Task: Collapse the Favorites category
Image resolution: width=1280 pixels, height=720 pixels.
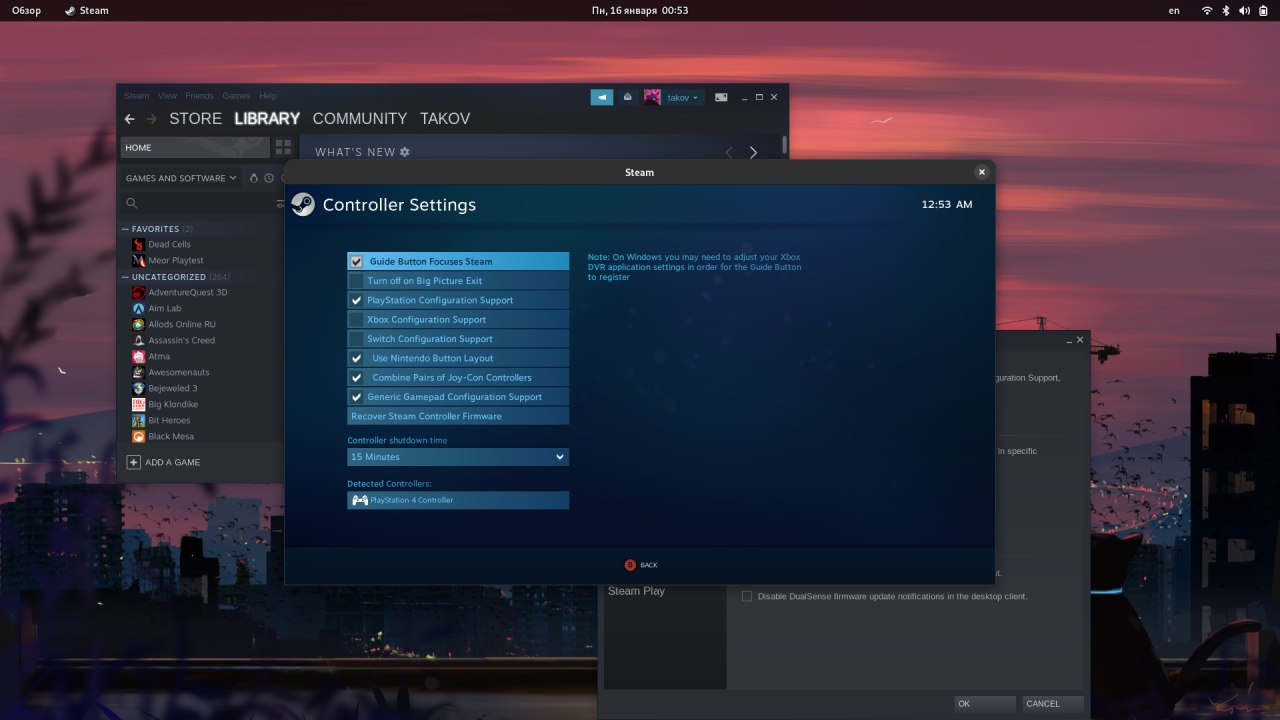Action: (125, 229)
